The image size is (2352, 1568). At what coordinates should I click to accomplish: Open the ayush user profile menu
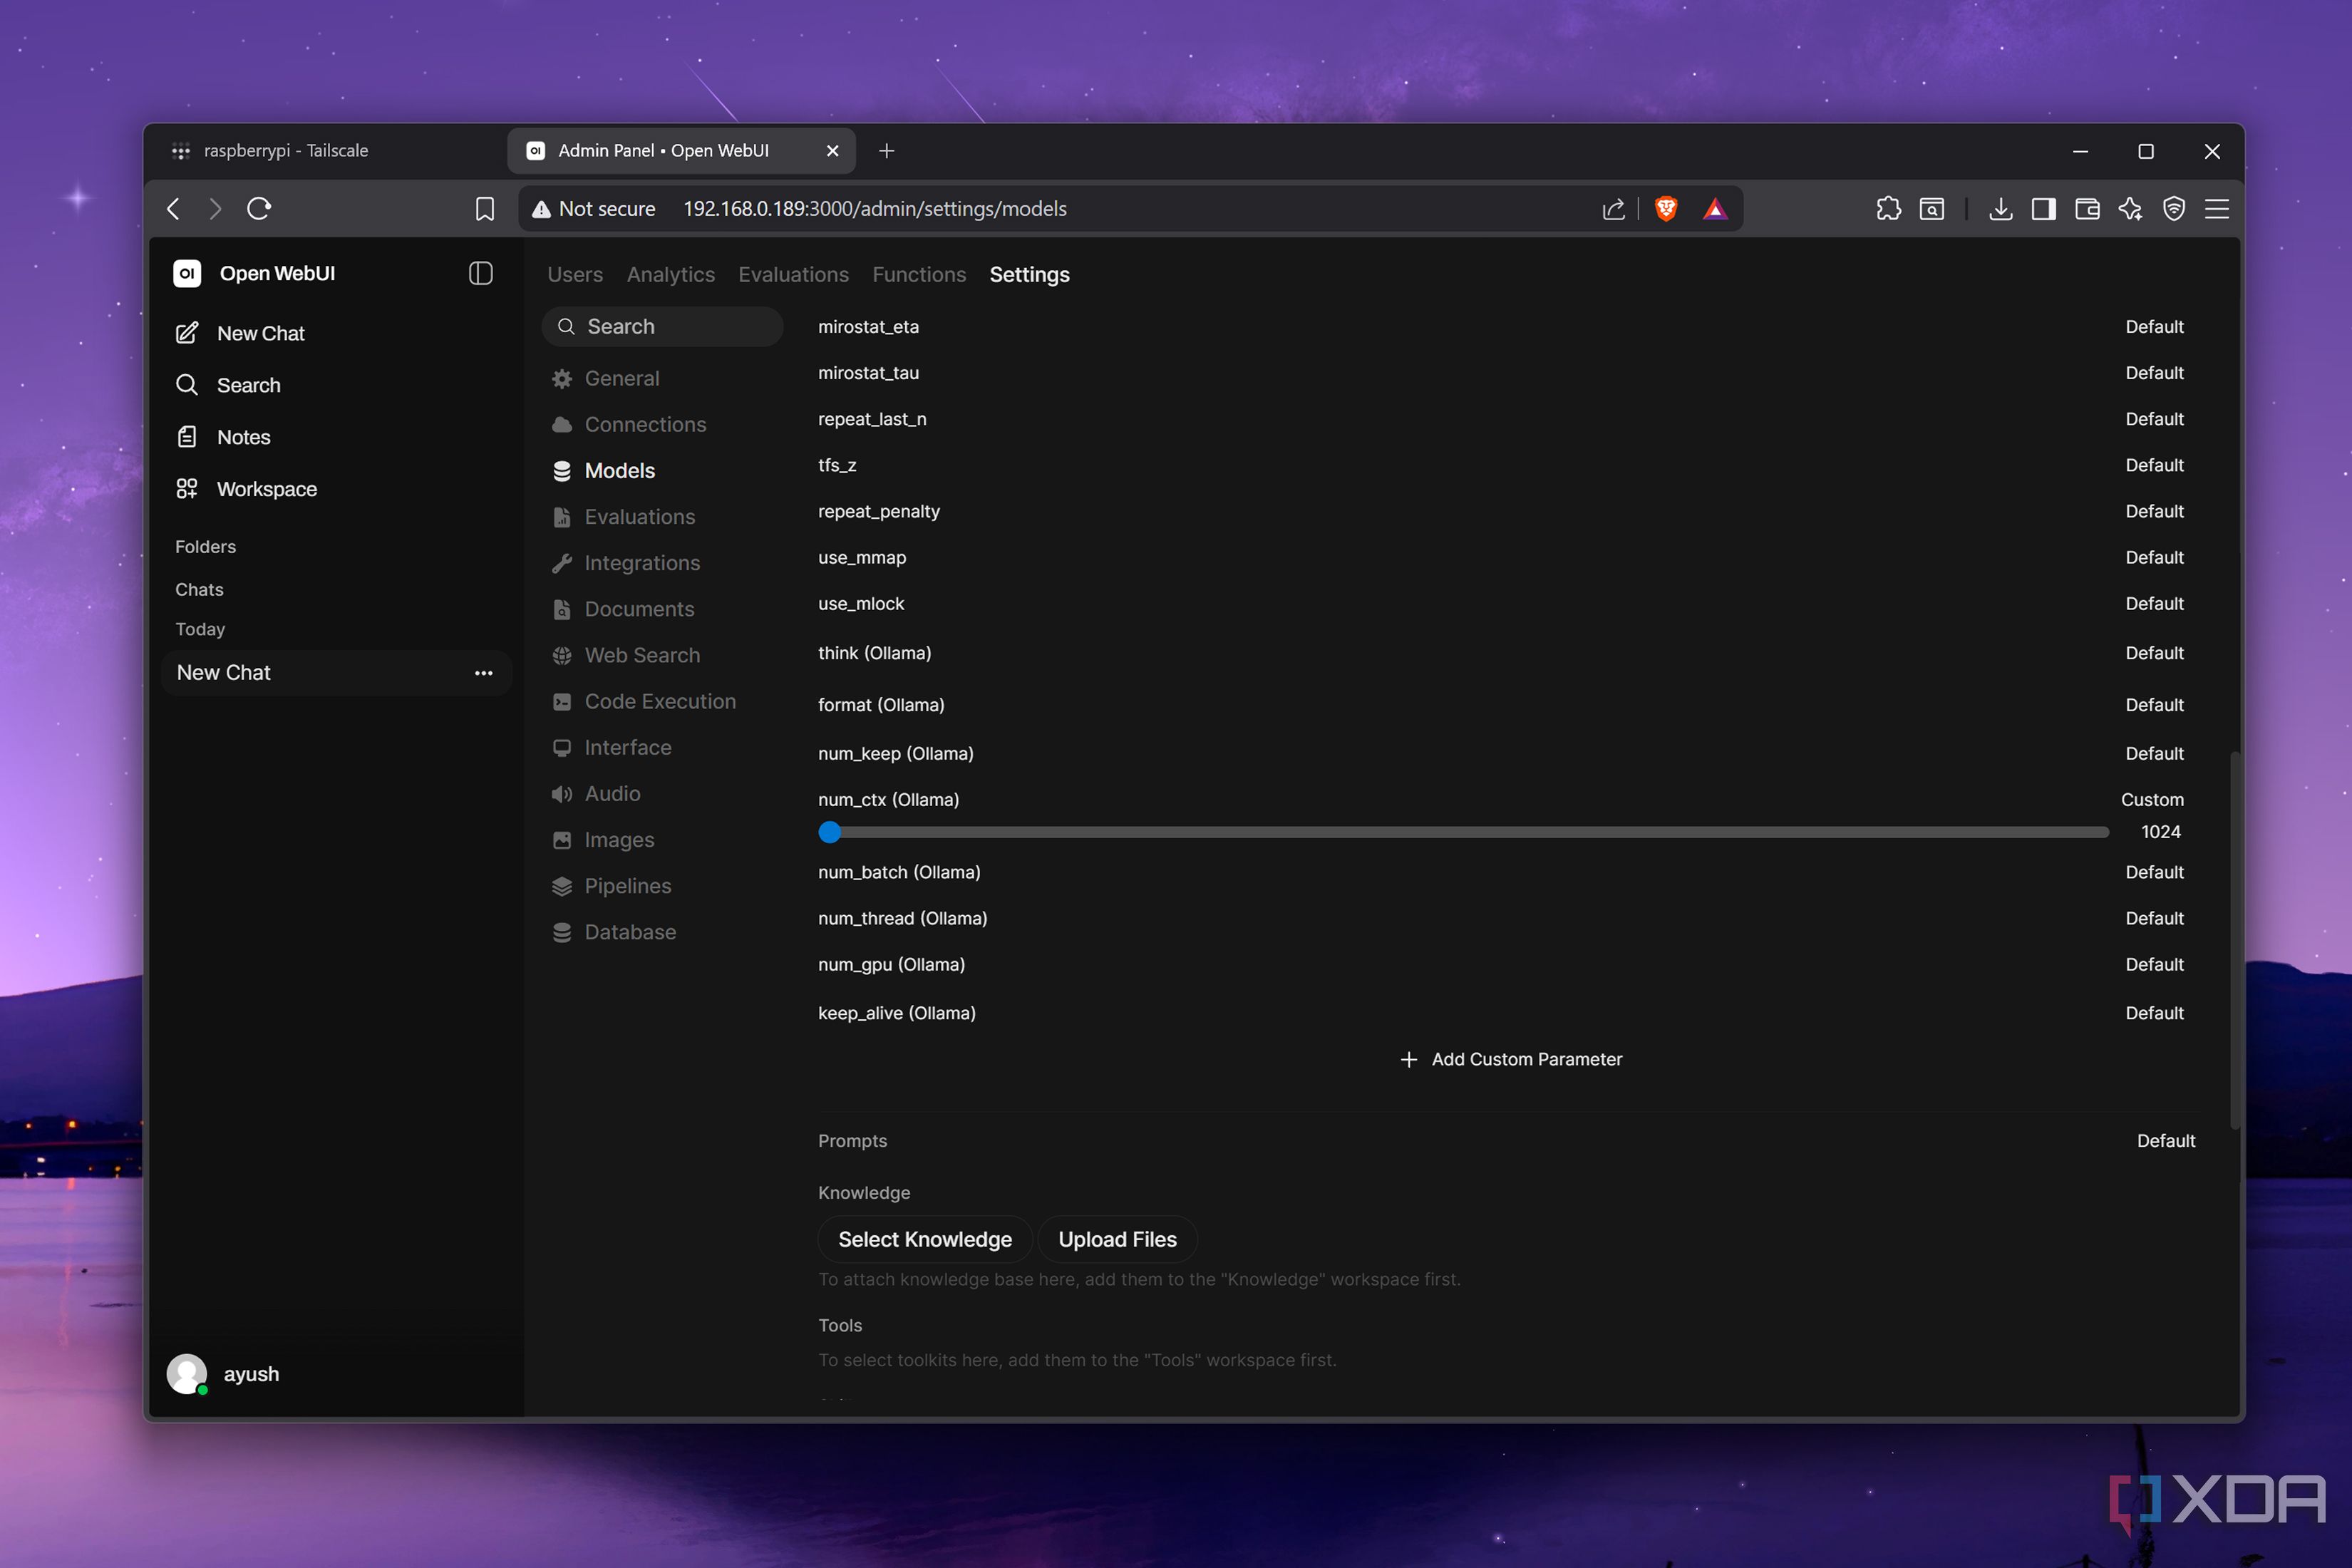coord(224,1374)
